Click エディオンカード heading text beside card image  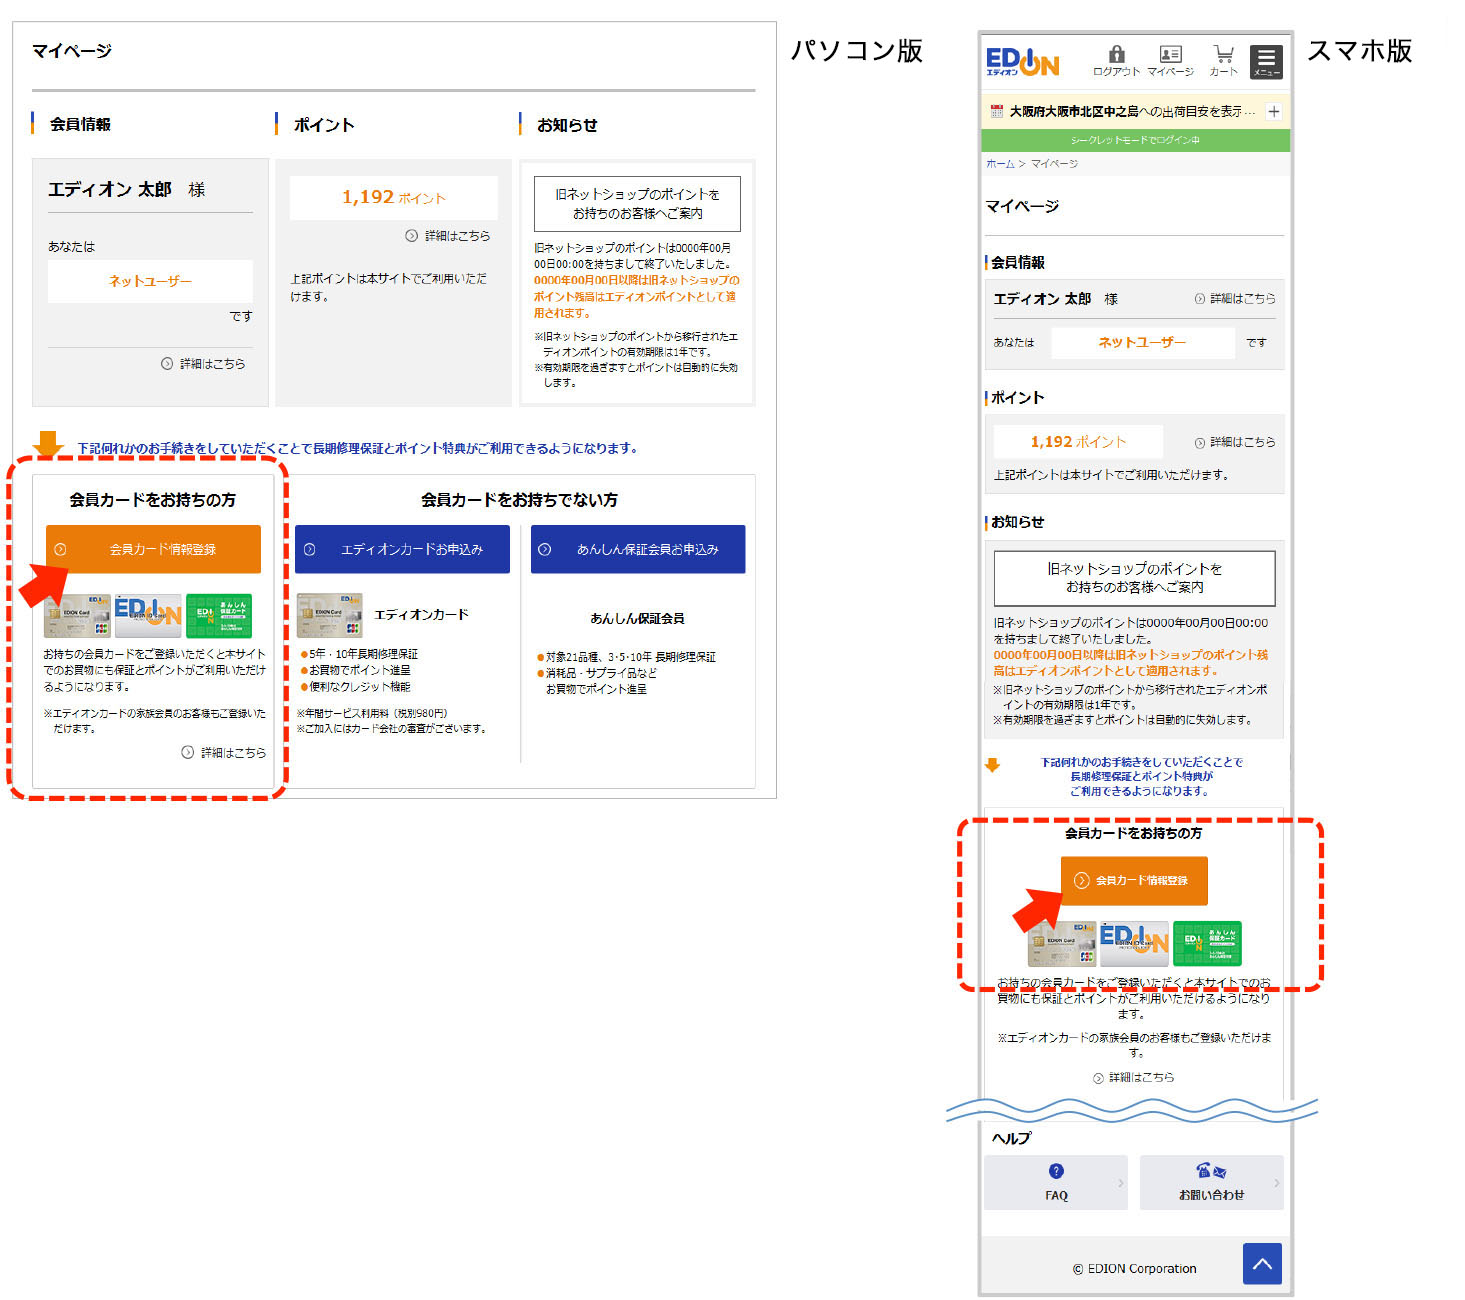[x=421, y=615]
